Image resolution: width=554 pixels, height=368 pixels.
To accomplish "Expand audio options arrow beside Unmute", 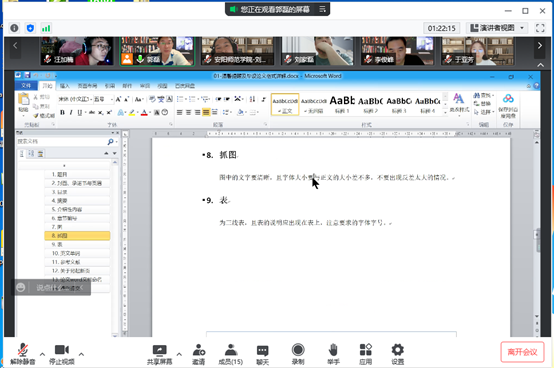I will click(x=42, y=354).
